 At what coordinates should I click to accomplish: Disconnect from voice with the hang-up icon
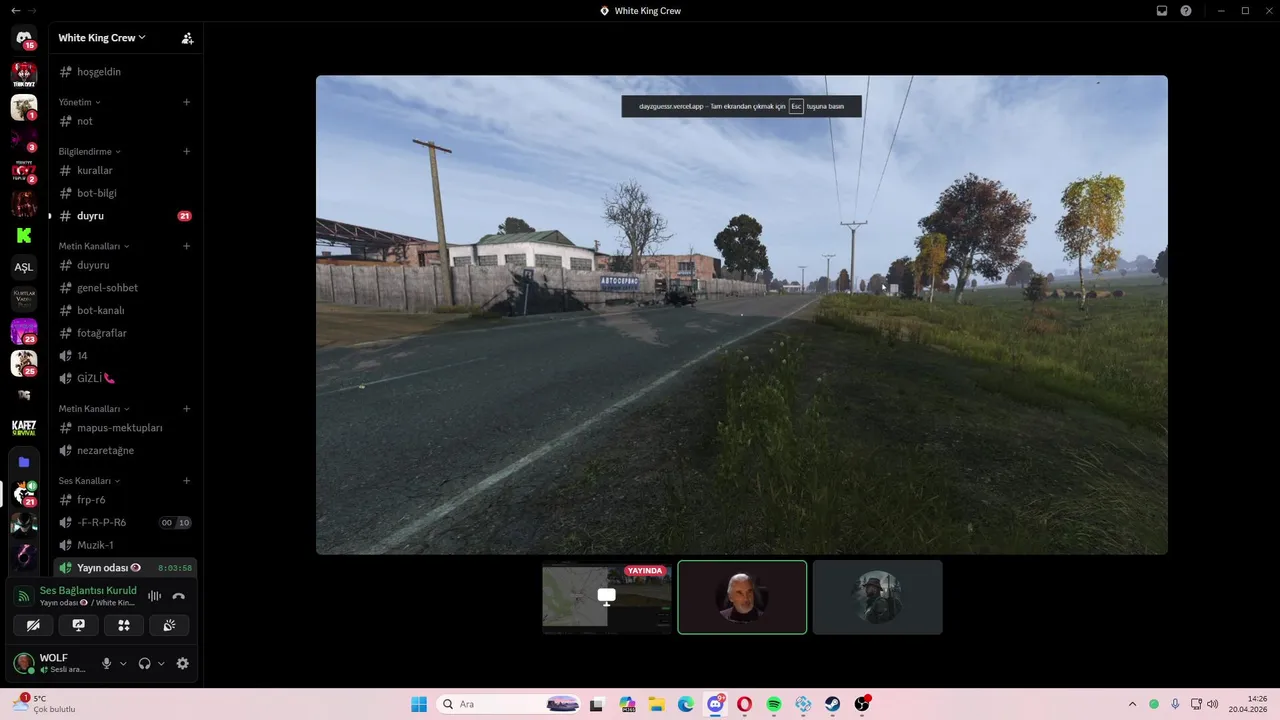pyautogui.click(x=179, y=596)
